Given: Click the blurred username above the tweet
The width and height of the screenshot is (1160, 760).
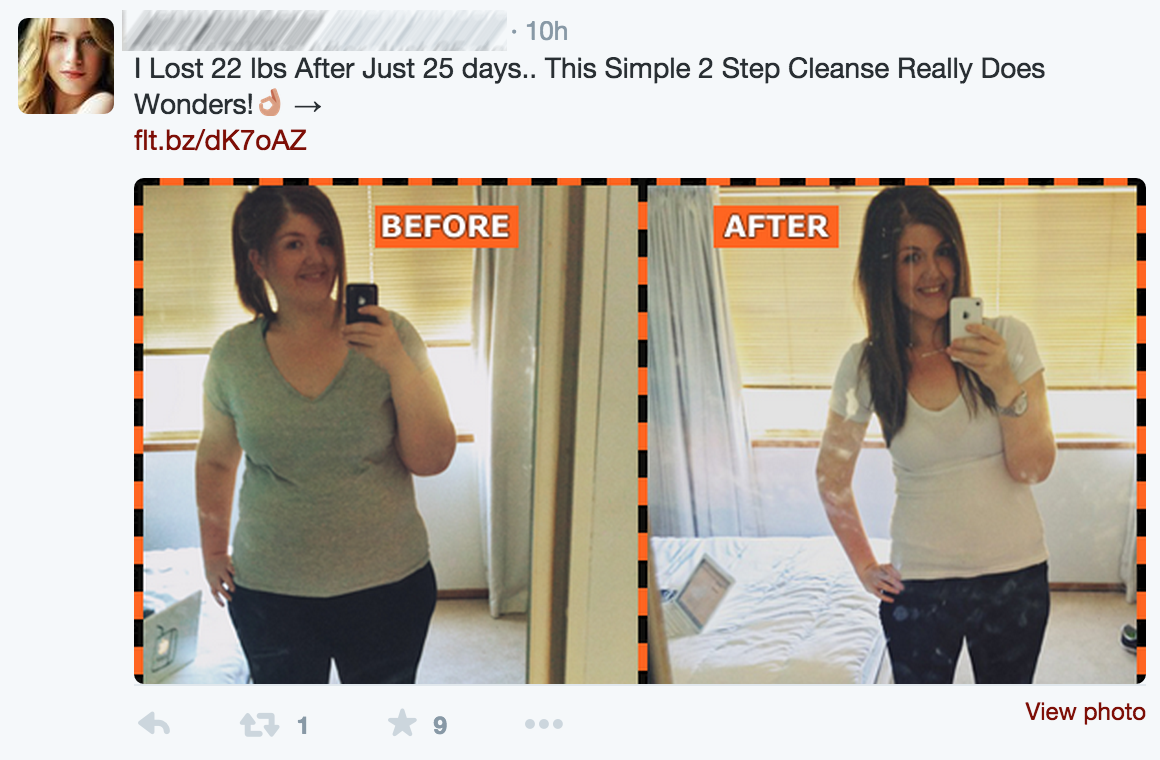Looking at the screenshot, I should pos(314,30).
